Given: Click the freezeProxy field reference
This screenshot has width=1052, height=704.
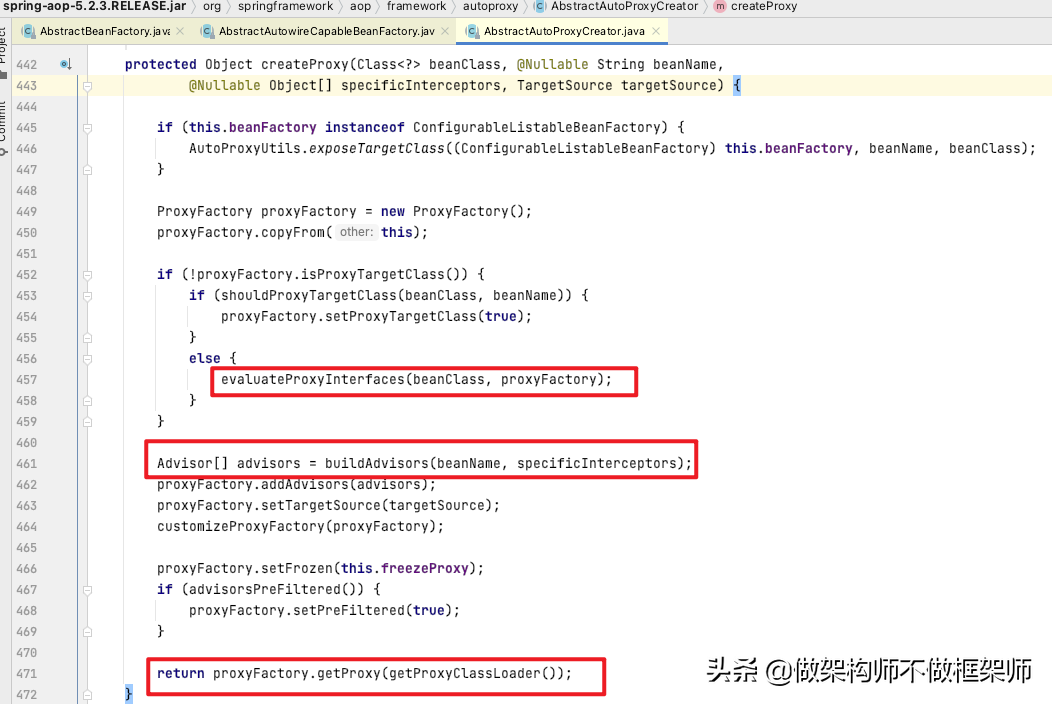Looking at the screenshot, I should click(x=424, y=568).
